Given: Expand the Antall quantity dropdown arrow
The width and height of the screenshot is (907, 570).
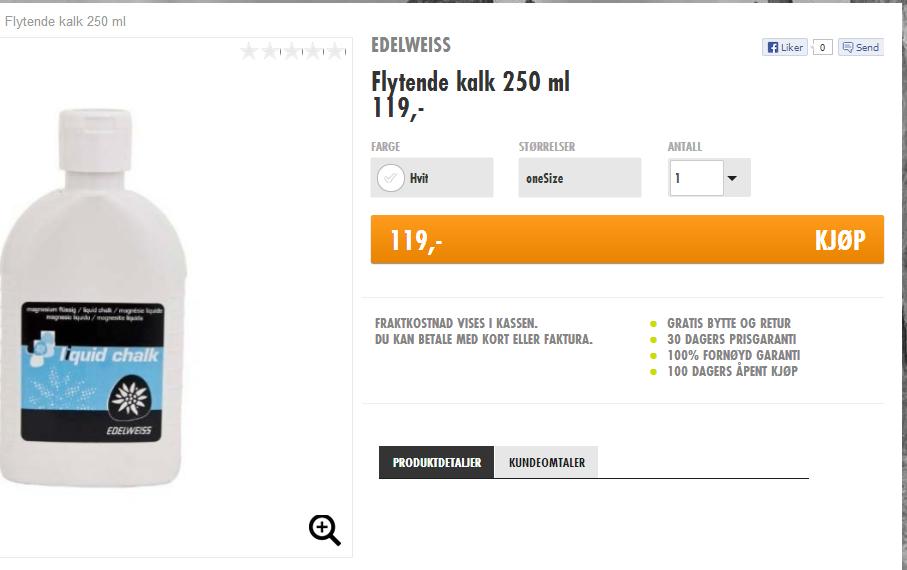Looking at the screenshot, I should tap(736, 178).
